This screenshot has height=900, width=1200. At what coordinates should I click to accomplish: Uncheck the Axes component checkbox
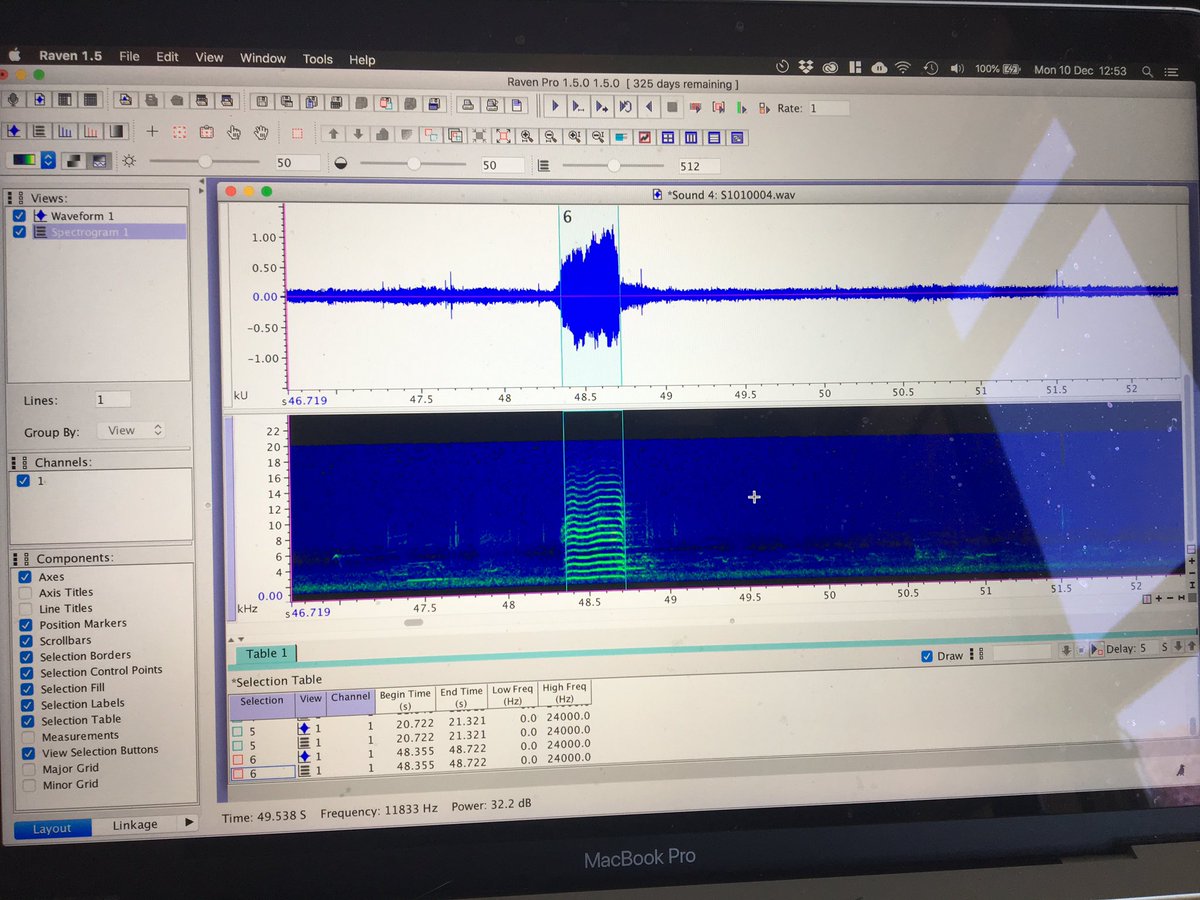(24, 577)
